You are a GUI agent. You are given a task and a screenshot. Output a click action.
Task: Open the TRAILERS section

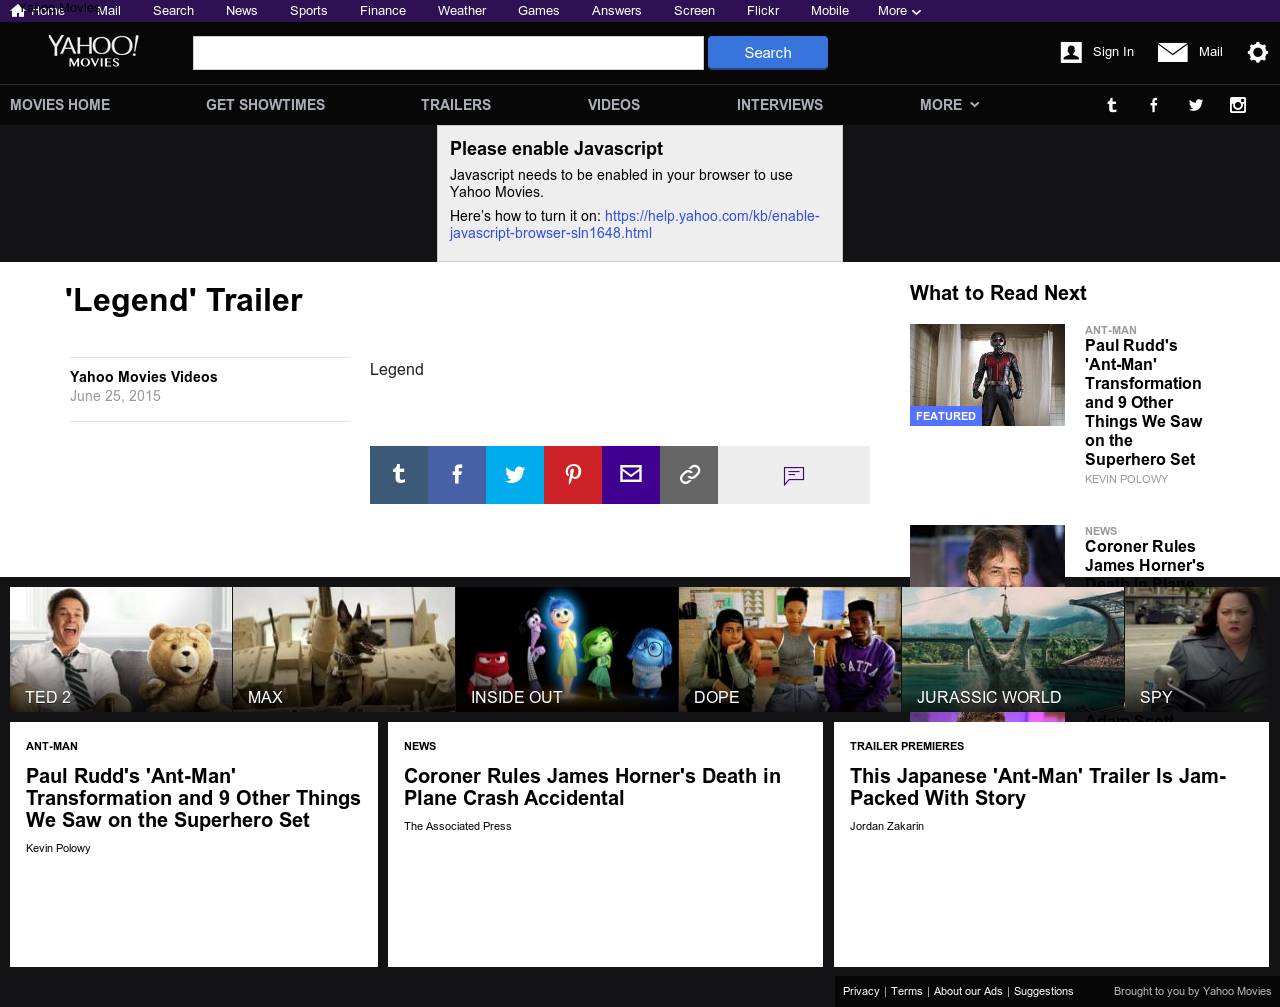tap(456, 105)
